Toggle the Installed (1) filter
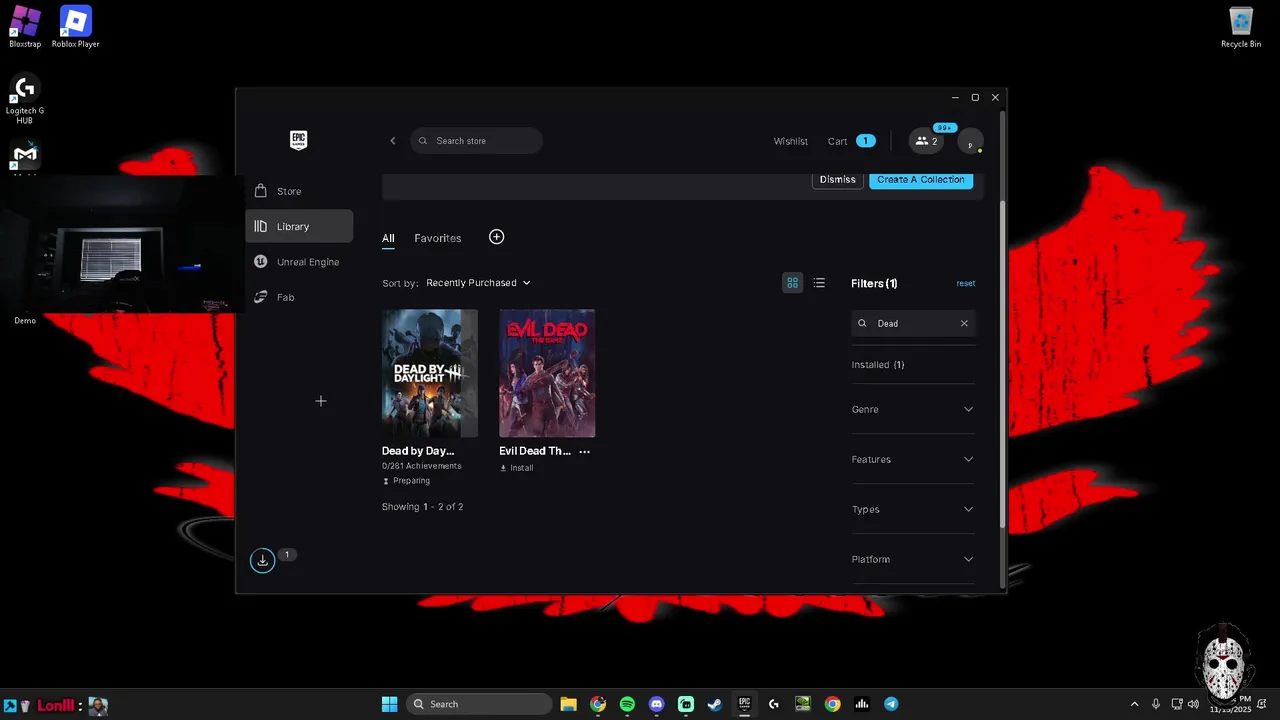 [878, 365]
